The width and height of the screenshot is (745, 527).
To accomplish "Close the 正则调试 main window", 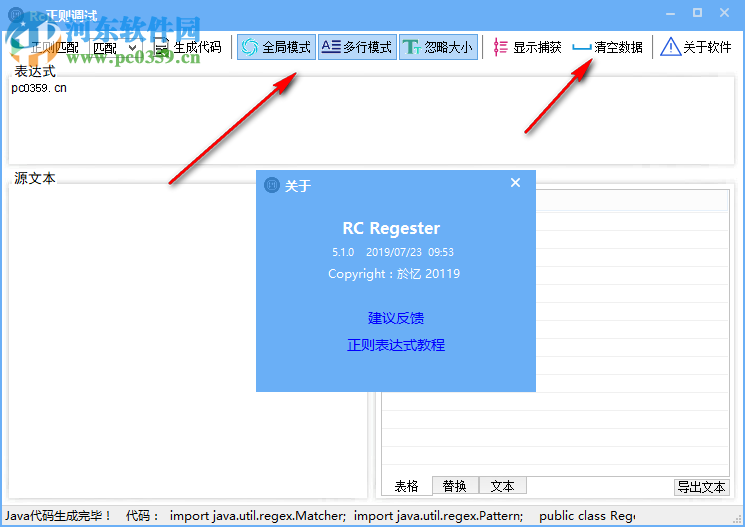I will [x=725, y=13].
